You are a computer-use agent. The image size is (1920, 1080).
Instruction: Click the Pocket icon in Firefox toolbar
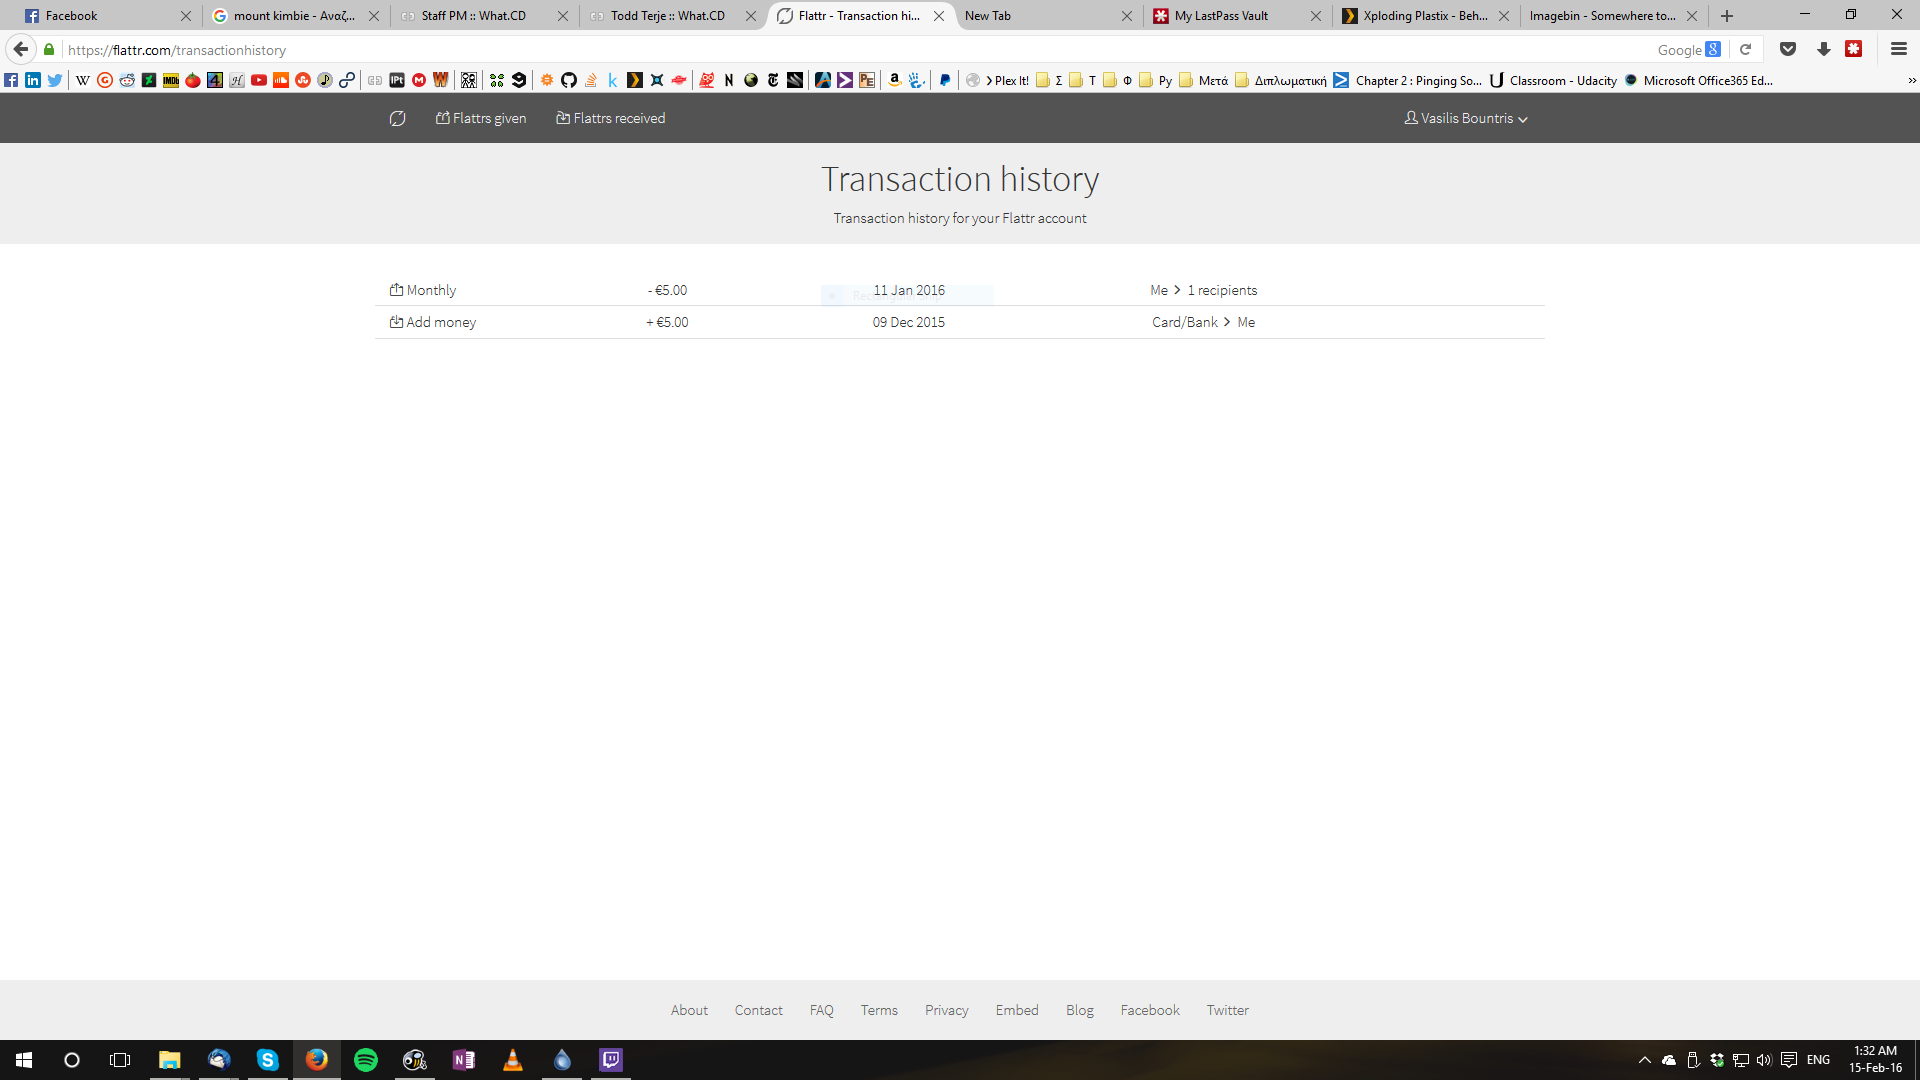[1788, 49]
